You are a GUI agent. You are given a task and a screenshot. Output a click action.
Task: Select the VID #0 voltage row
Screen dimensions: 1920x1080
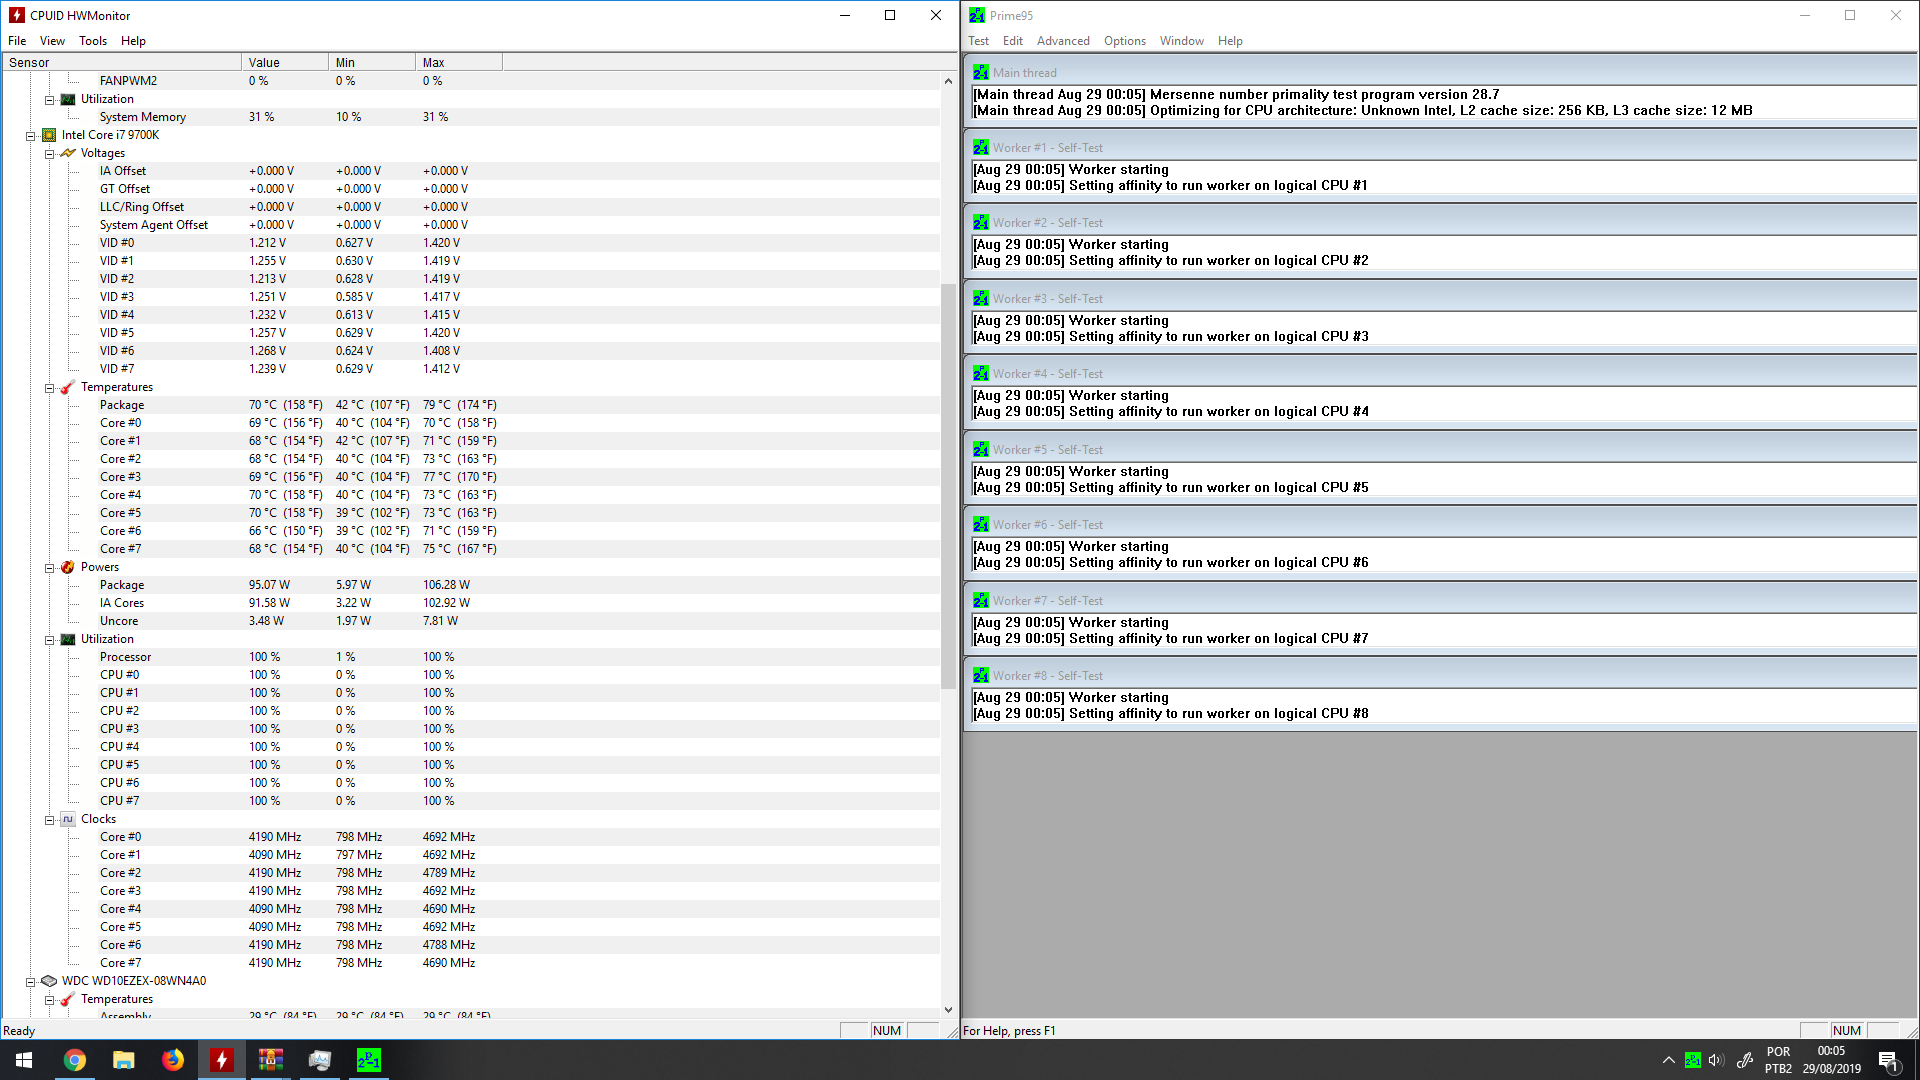470,243
